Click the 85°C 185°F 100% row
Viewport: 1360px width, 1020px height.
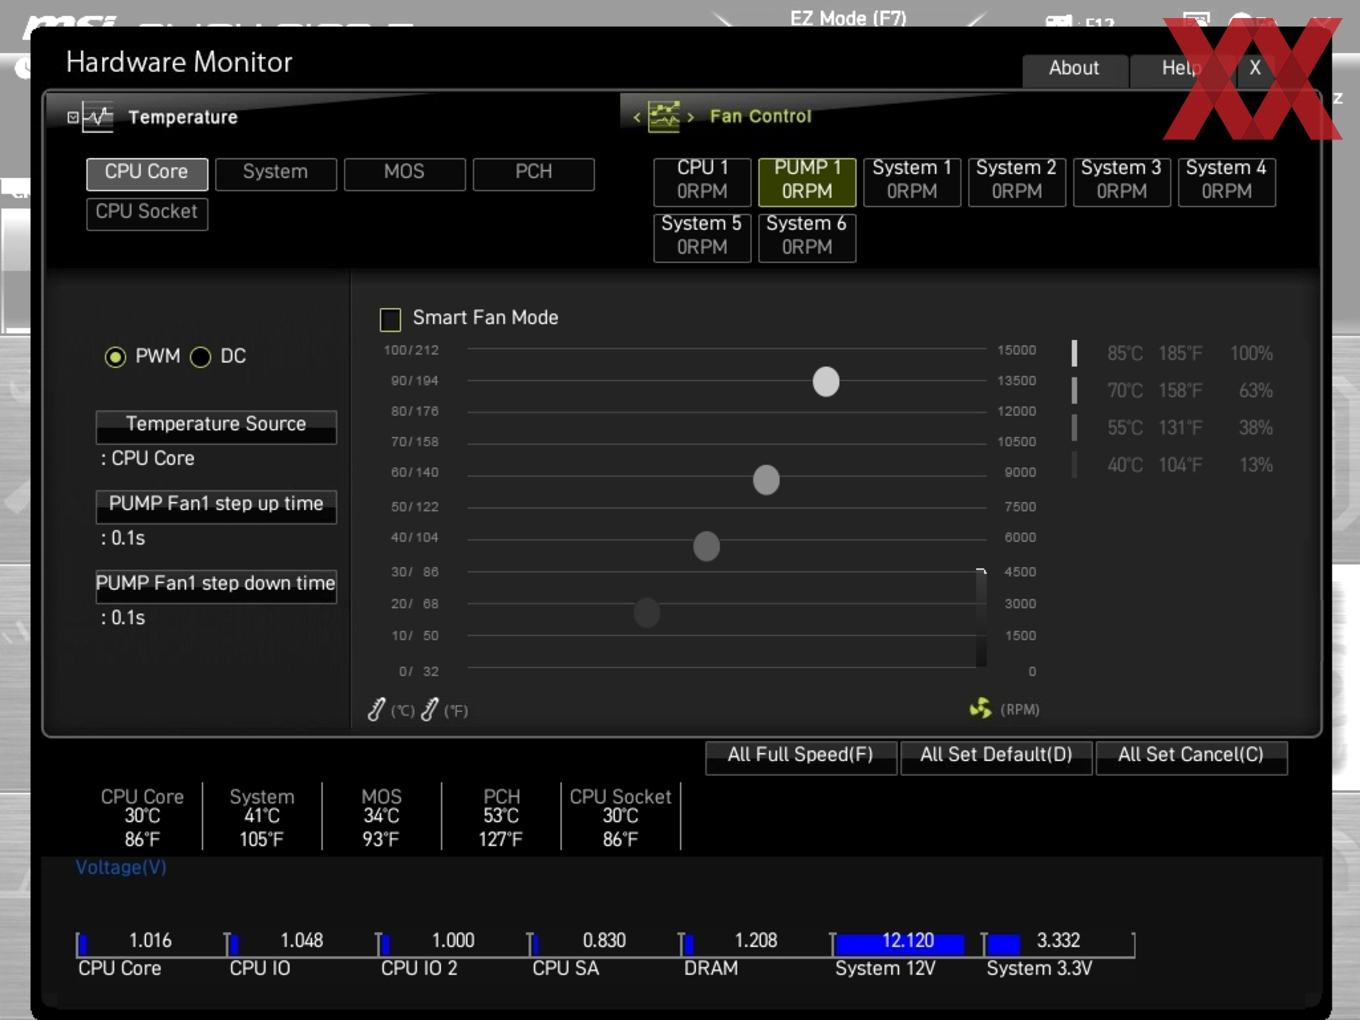click(1174, 353)
